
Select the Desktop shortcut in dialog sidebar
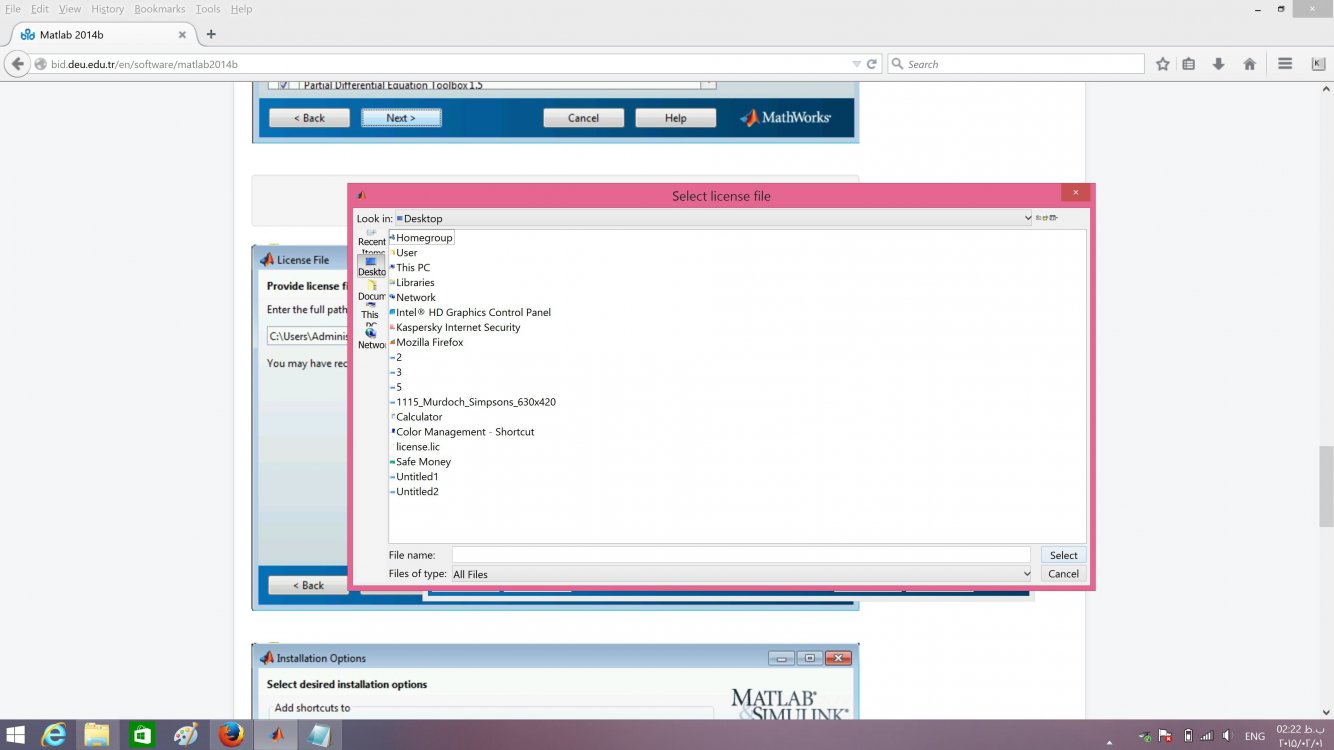(372, 267)
